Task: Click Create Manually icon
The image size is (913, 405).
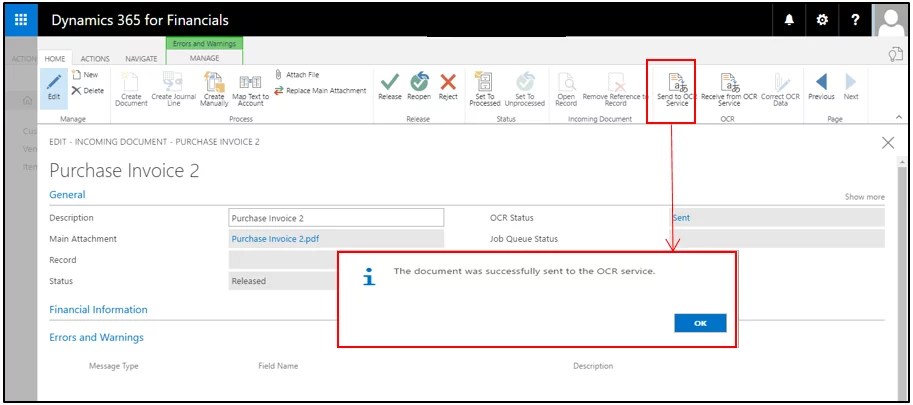Action: pyautogui.click(x=214, y=89)
